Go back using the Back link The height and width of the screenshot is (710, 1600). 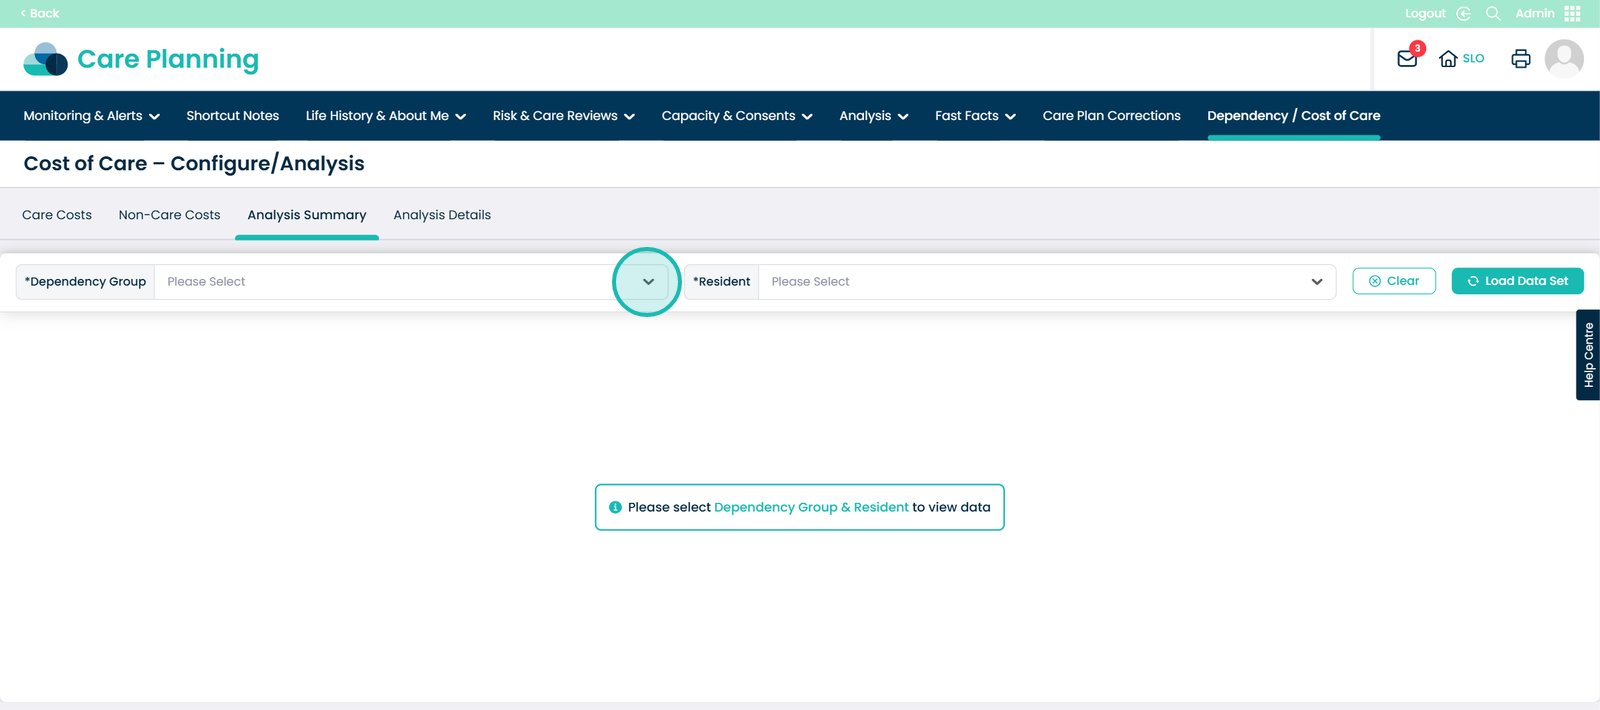click(40, 13)
